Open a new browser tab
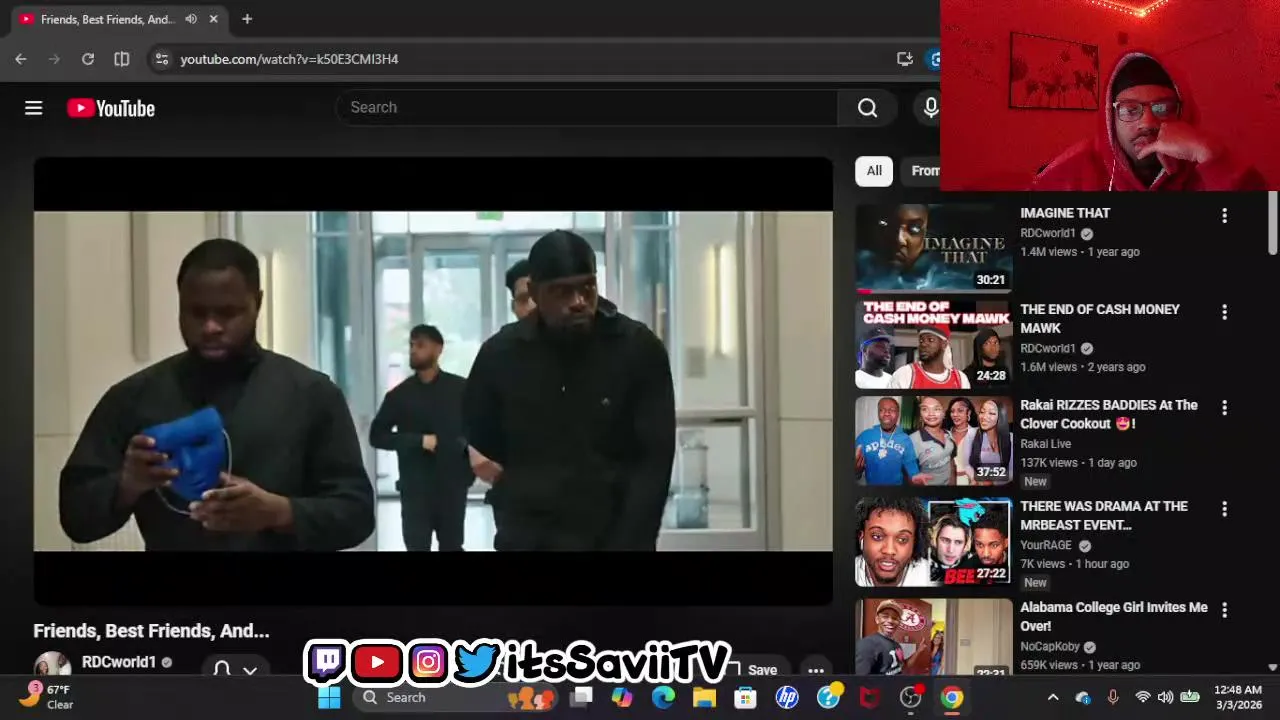Image resolution: width=1280 pixels, height=720 pixels. (x=247, y=19)
